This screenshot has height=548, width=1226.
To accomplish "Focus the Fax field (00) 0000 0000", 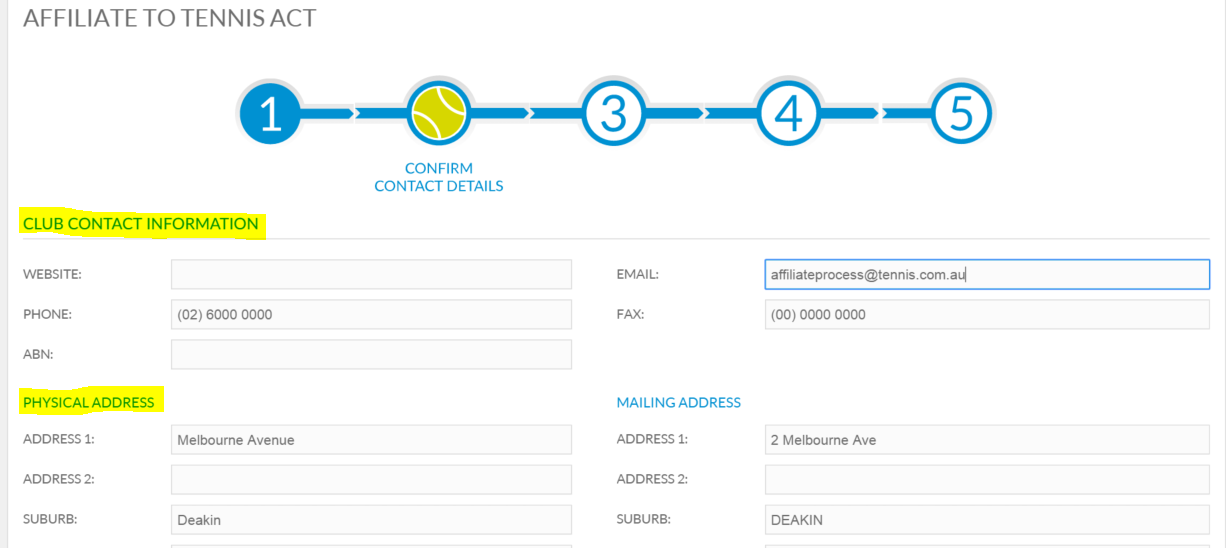I will (x=987, y=314).
